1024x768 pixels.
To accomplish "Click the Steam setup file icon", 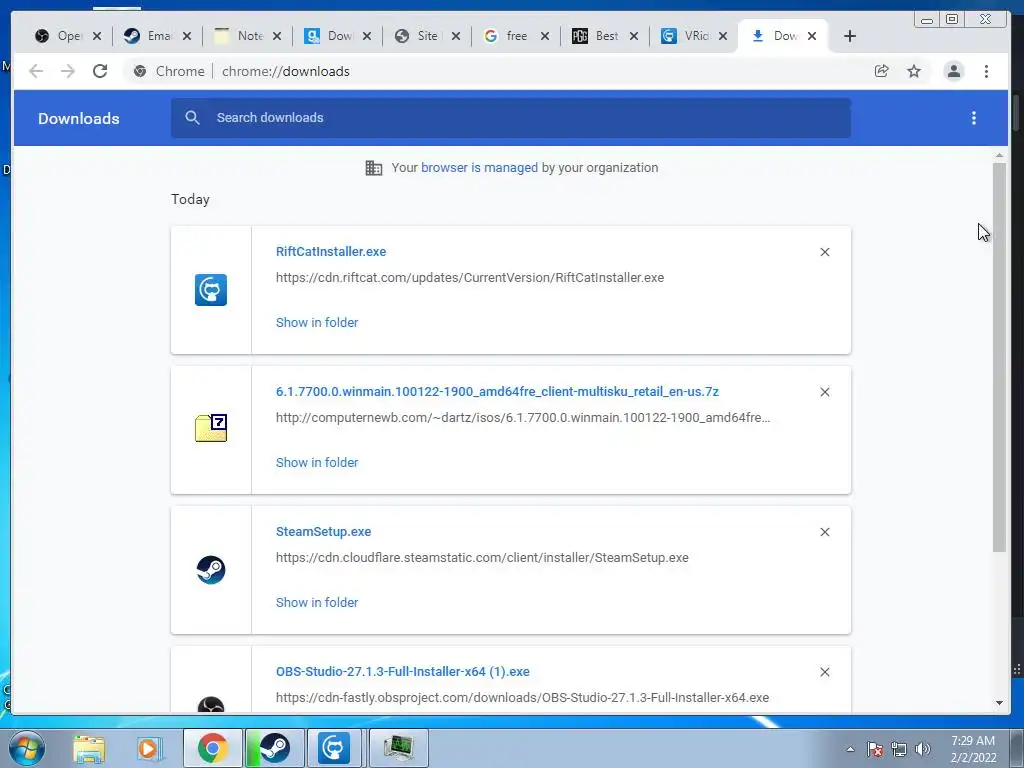I will coord(211,570).
